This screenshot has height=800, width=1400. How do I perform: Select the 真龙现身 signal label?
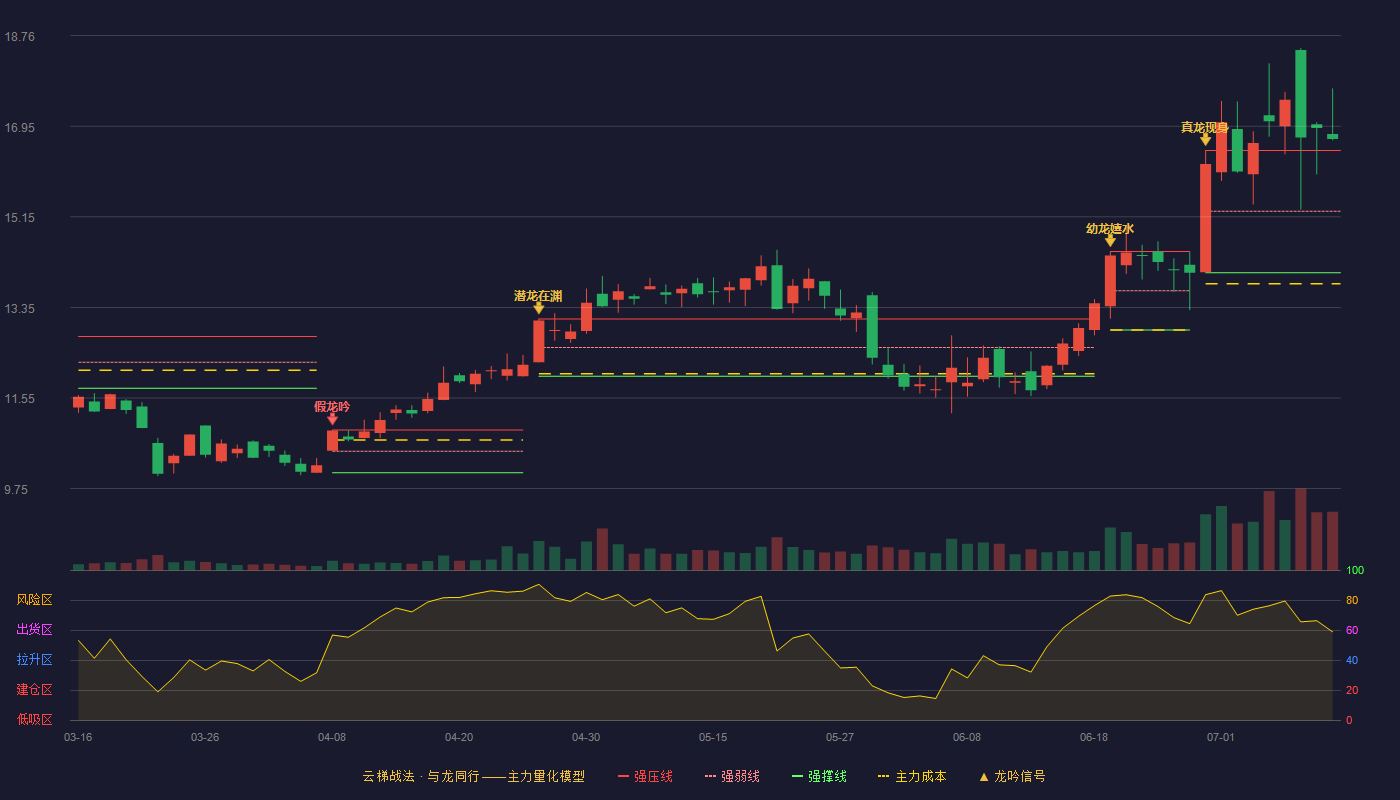pyautogui.click(x=1205, y=127)
